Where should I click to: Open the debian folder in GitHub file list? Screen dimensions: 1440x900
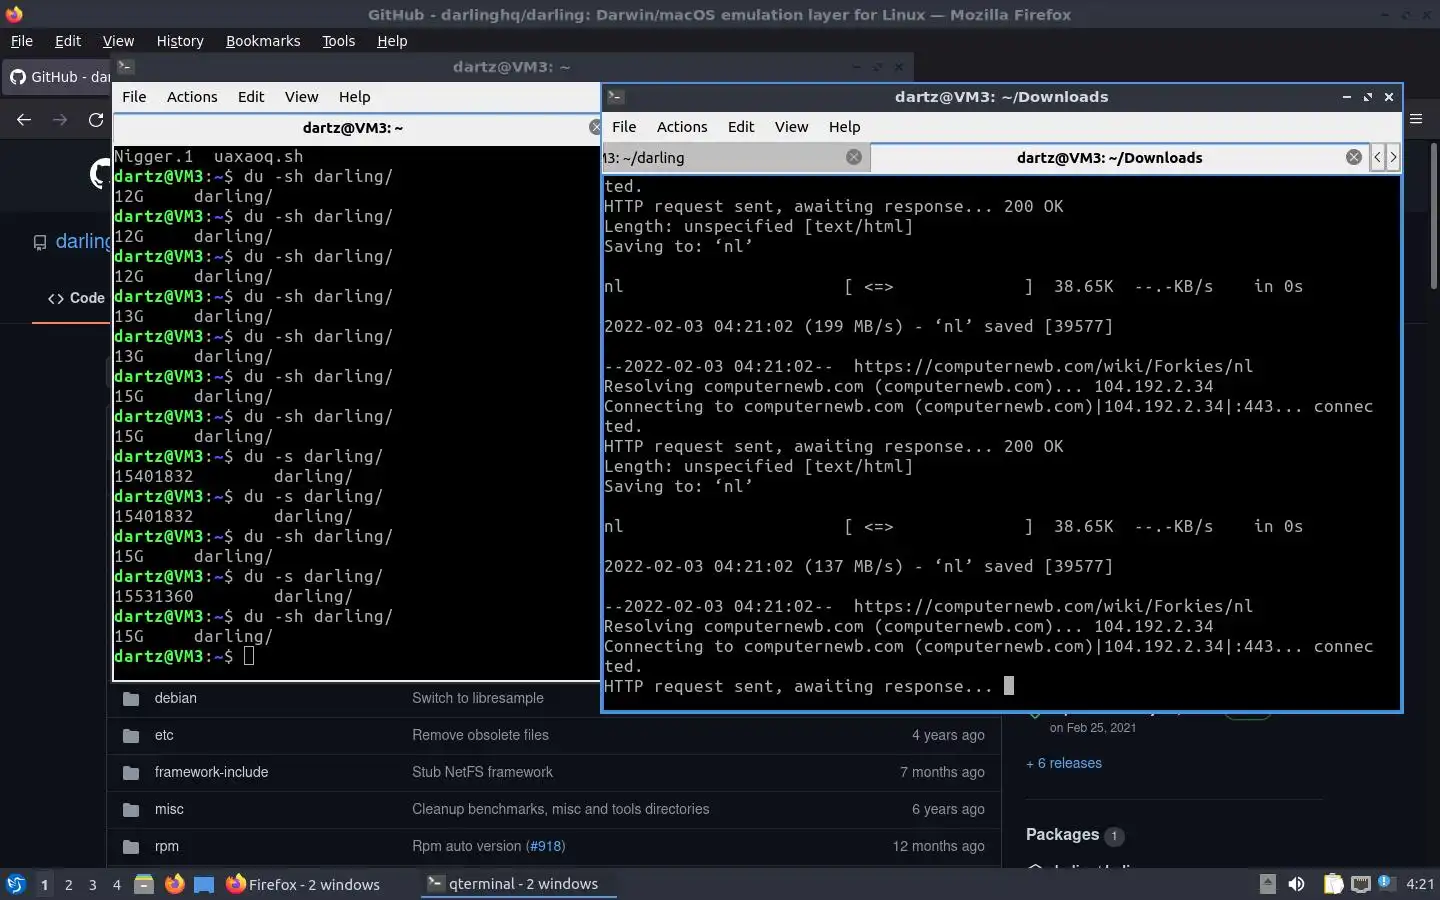[x=176, y=698]
